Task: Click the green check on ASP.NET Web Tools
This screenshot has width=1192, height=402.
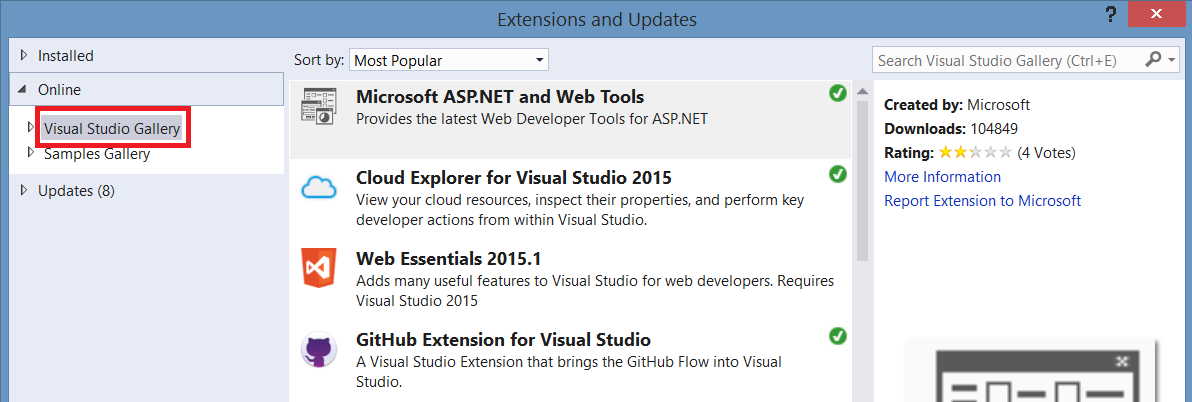Action: [x=838, y=93]
